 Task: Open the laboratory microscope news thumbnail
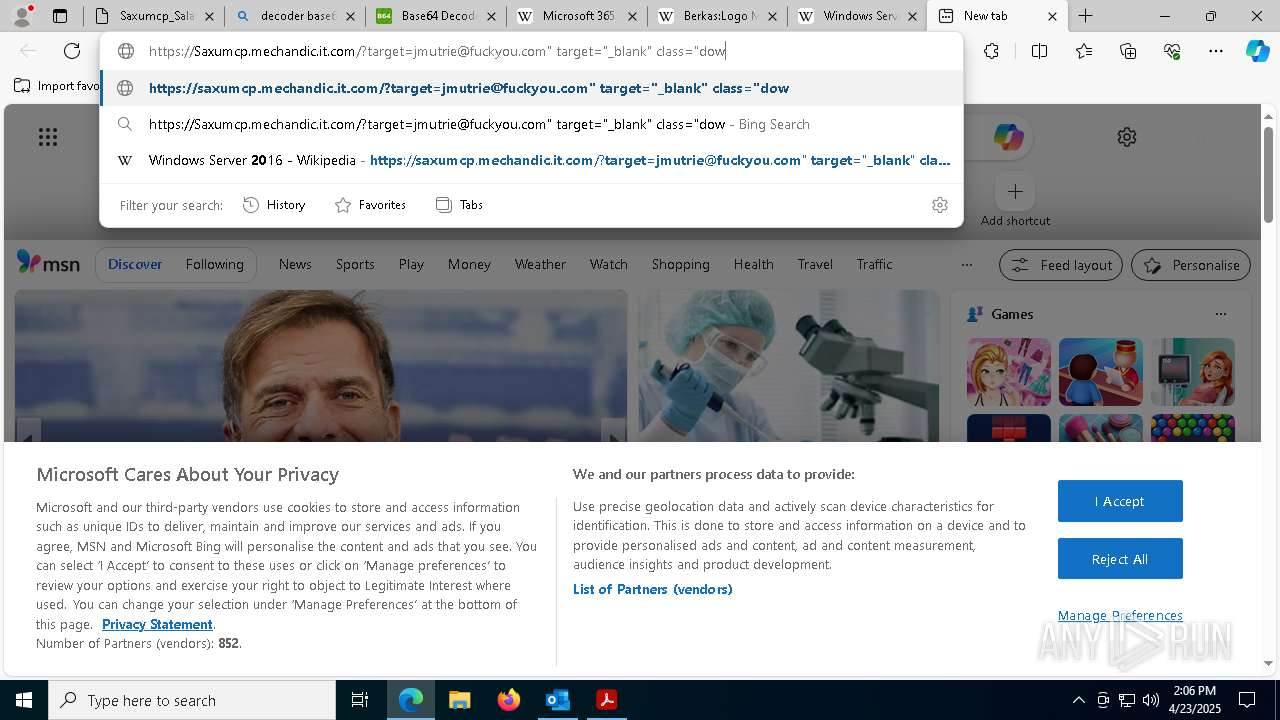(789, 365)
